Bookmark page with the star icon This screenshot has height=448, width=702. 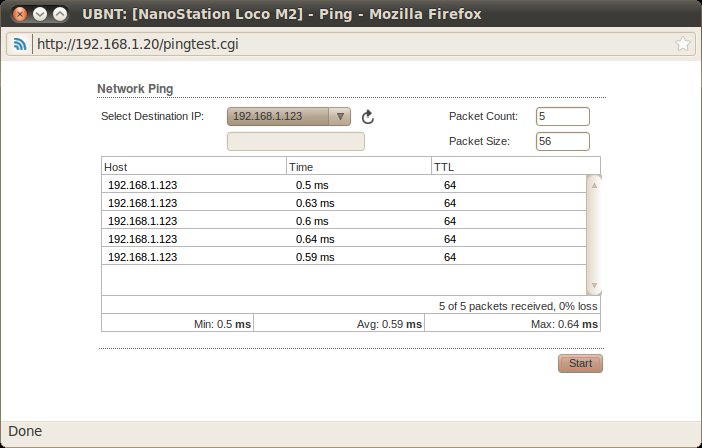pyautogui.click(x=683, y=44)
